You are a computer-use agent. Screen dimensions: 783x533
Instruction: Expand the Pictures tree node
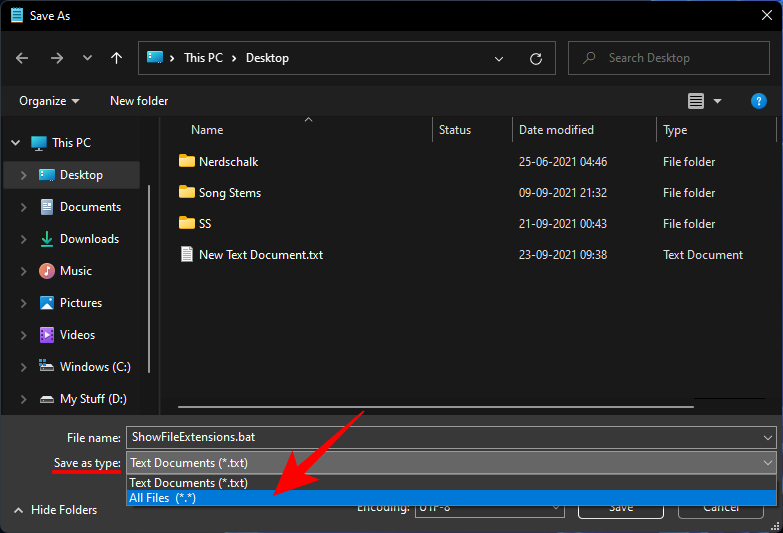23,303
